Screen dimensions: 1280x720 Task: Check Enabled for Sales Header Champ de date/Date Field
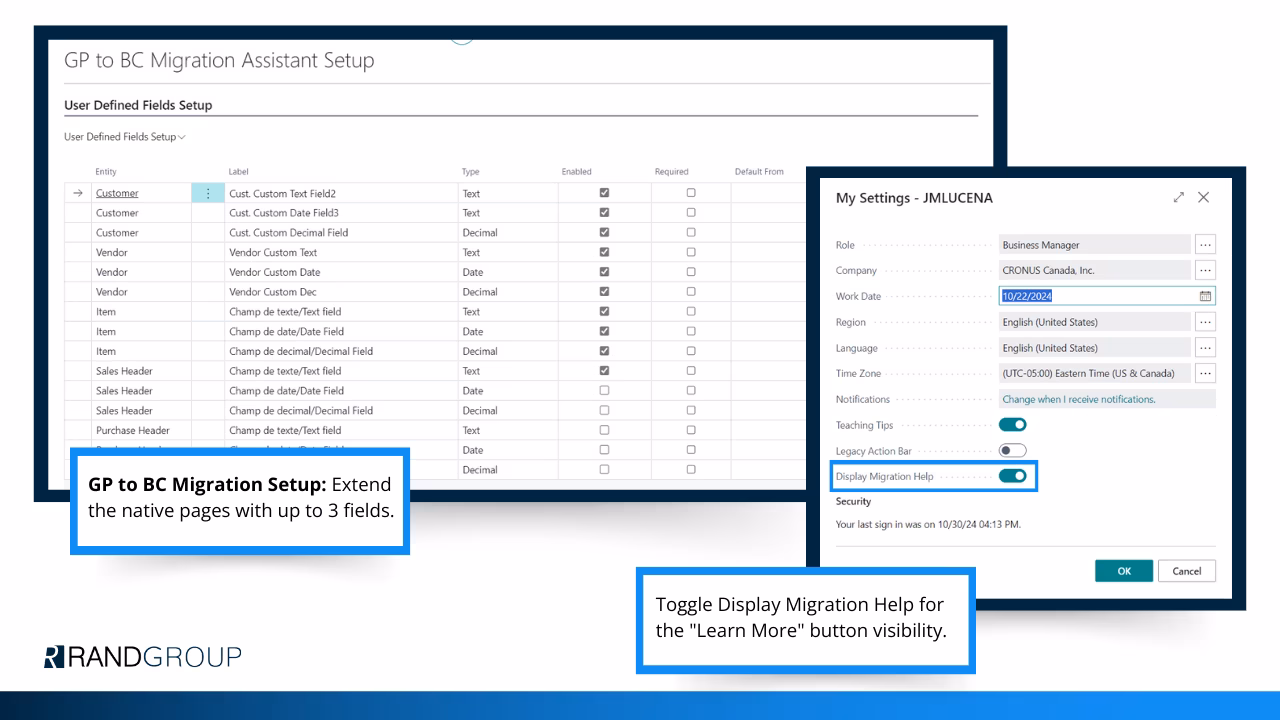tap(604, 391)
